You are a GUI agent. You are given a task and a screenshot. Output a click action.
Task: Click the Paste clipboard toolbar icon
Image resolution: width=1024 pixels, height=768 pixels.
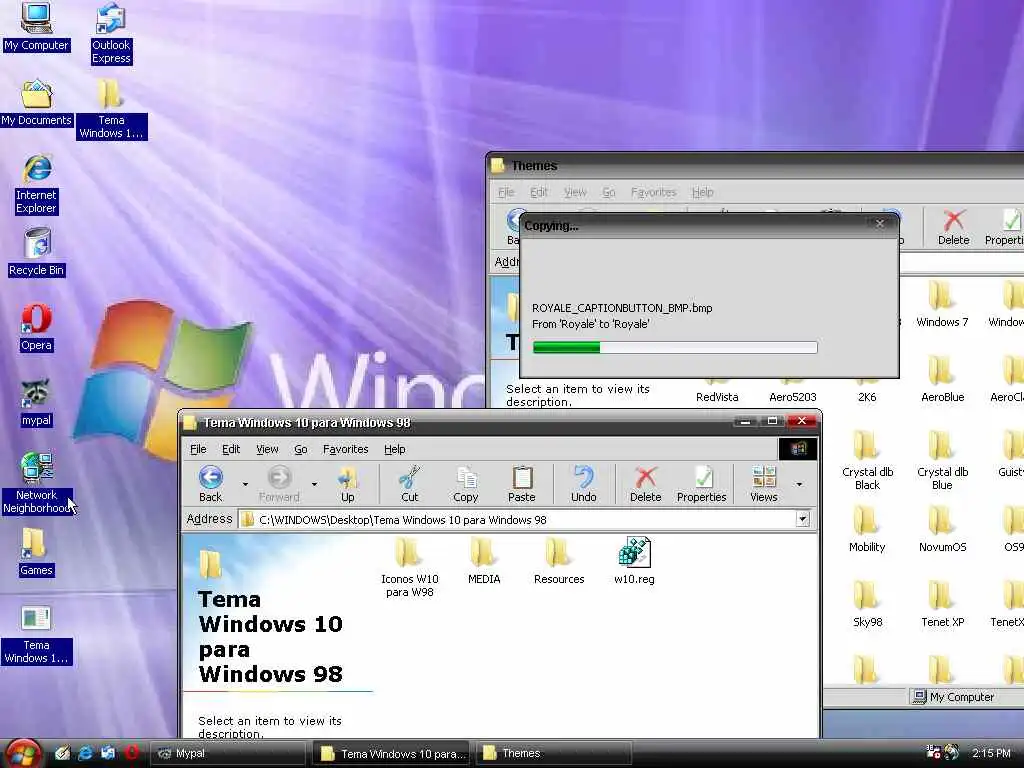522,484
